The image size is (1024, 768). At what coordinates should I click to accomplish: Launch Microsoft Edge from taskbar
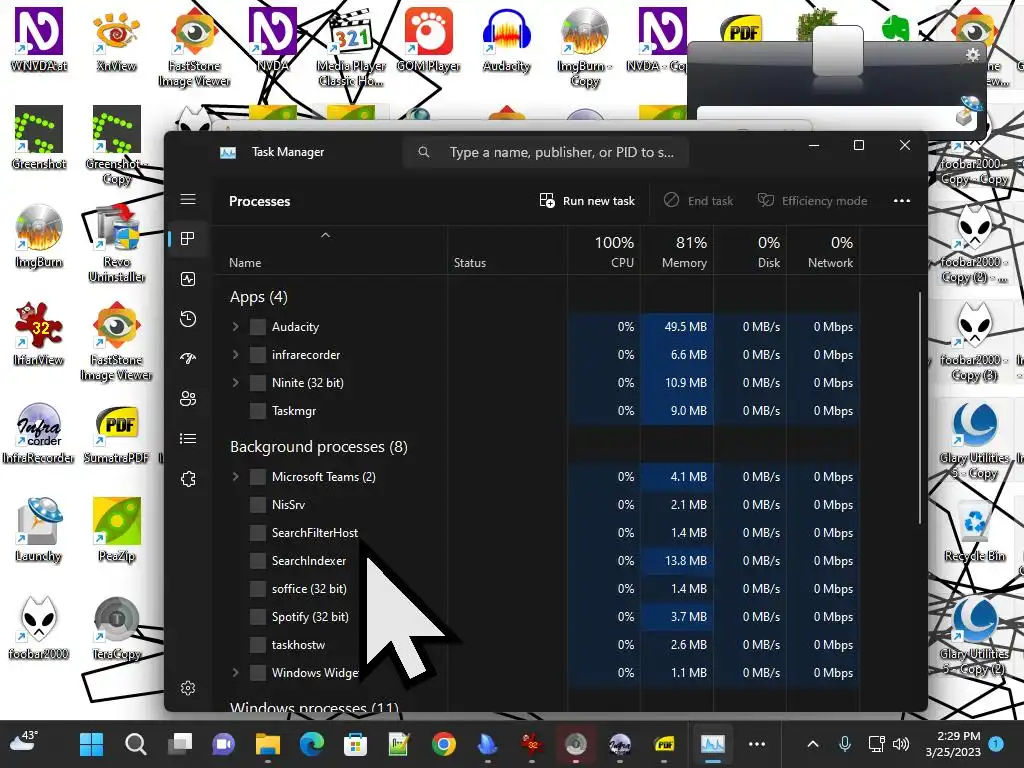pos(312,744)
